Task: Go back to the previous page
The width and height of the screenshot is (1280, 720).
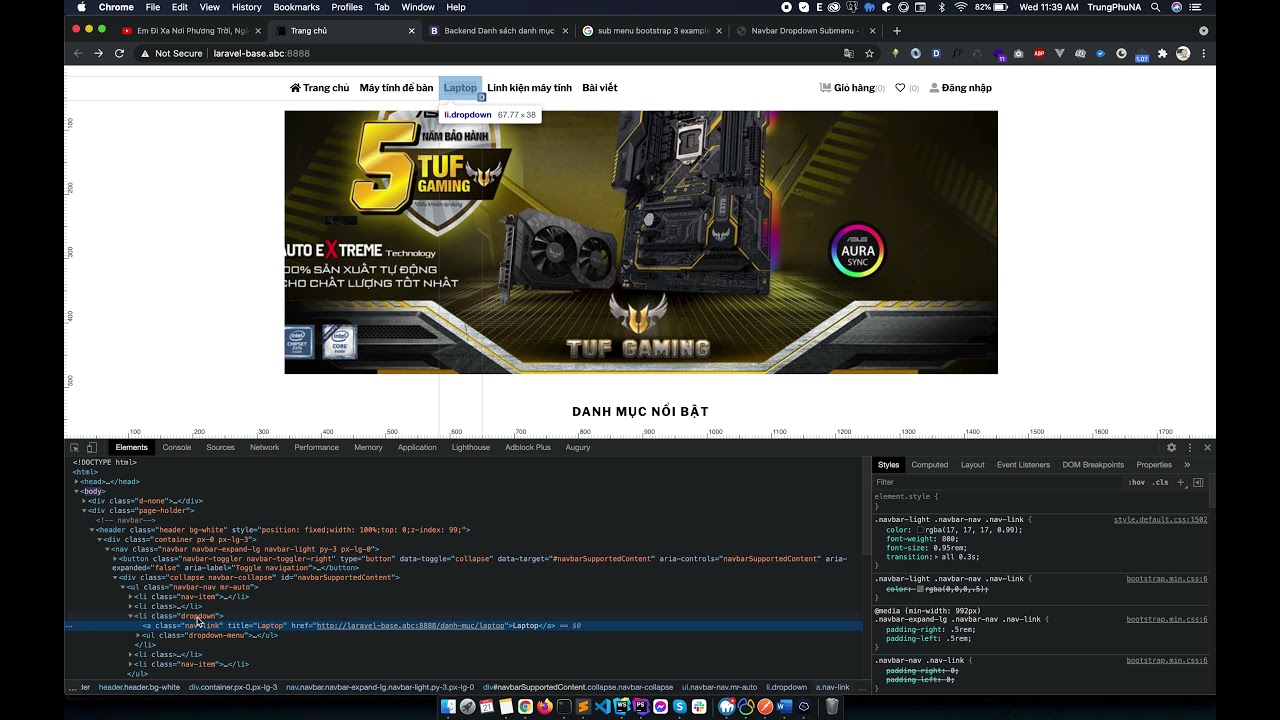Action: pyautogui.click(x=78, y=53)
